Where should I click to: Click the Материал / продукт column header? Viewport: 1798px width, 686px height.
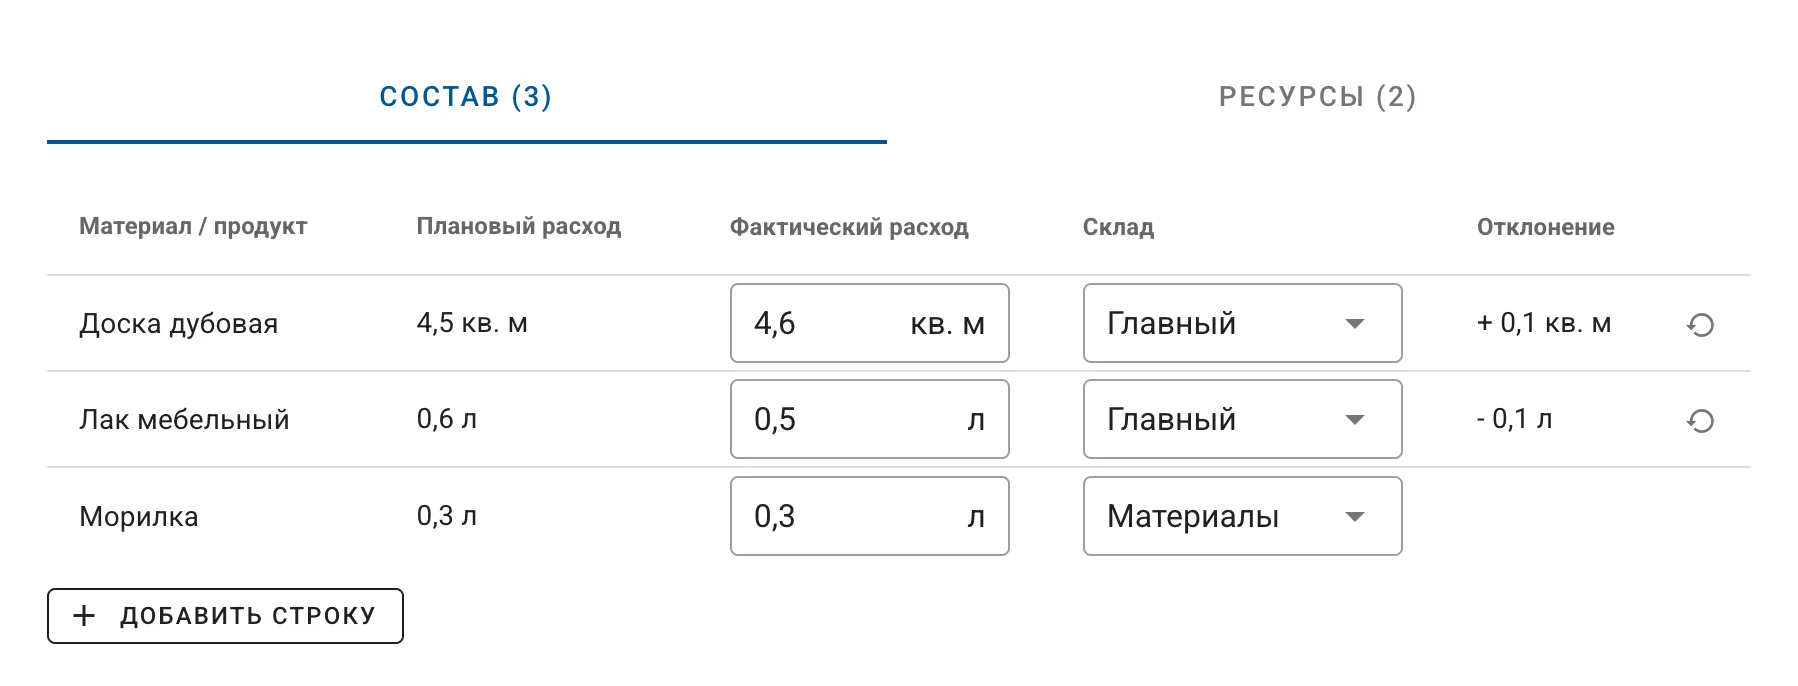pyautogui.click(x=194, y=226)
